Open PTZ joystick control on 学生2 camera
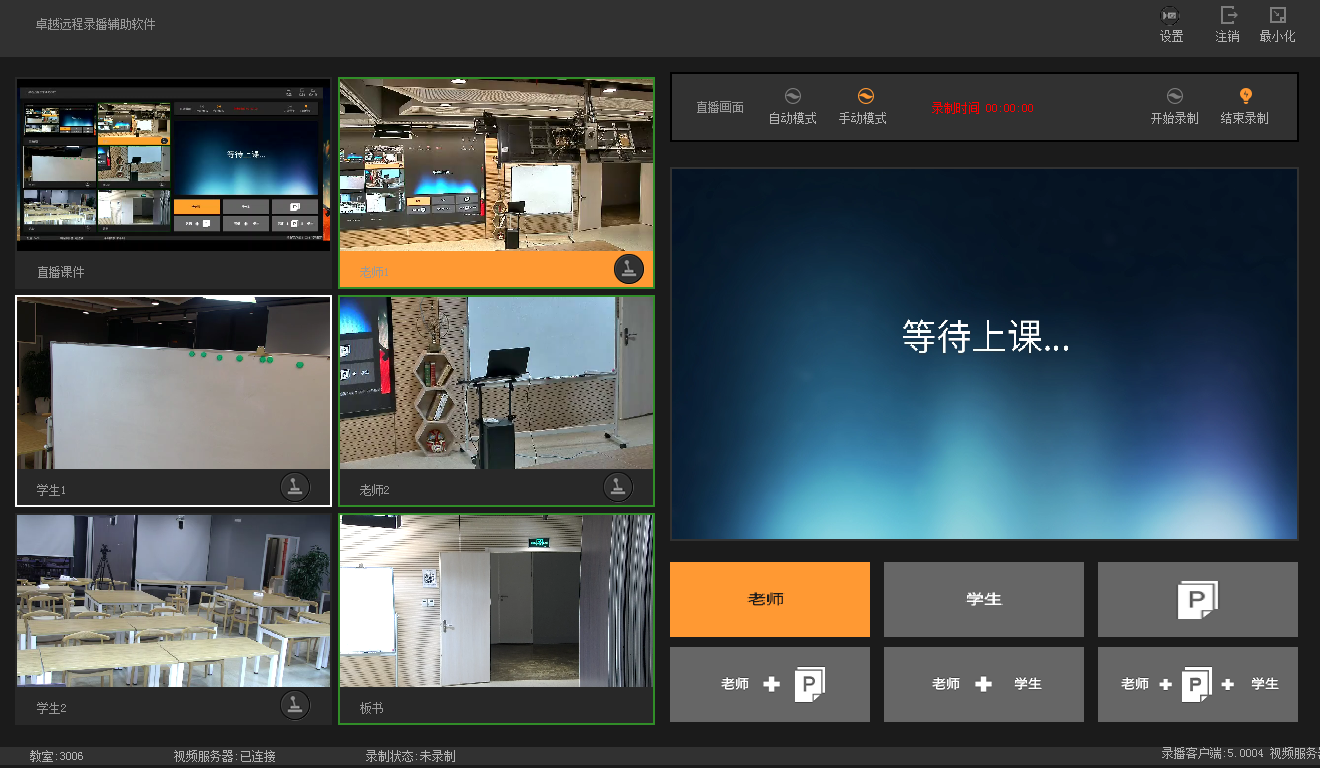1320x768 pixels. click(294, 704)
